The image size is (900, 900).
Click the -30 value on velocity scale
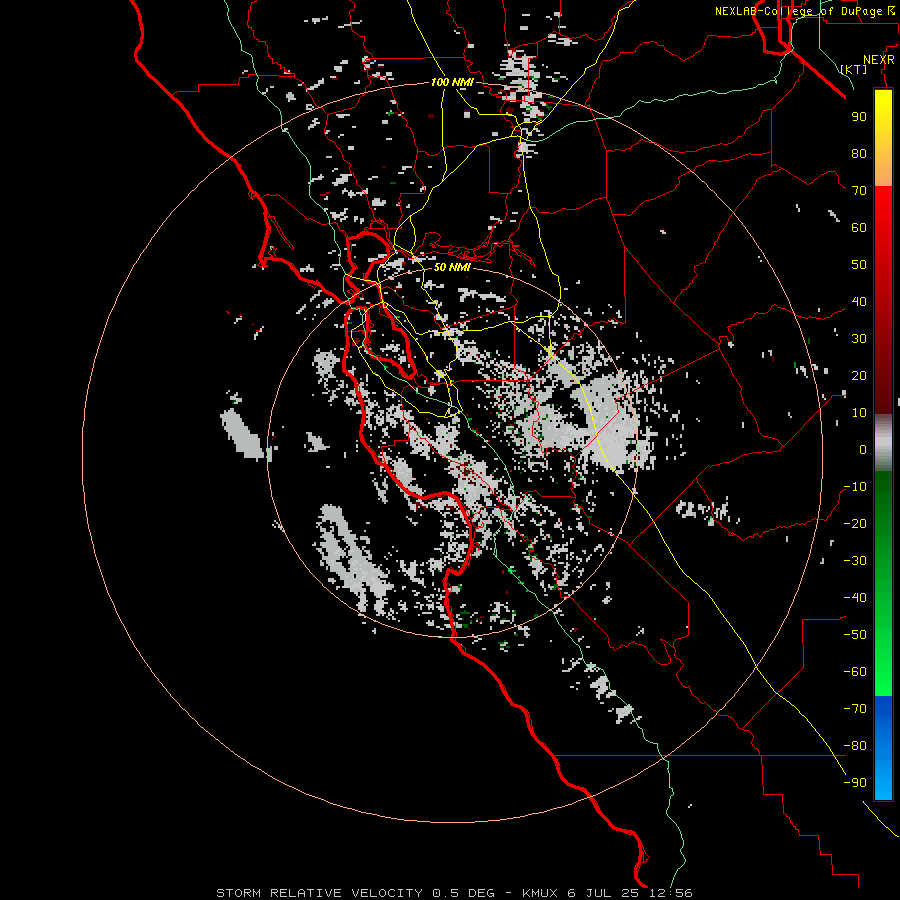855,561
